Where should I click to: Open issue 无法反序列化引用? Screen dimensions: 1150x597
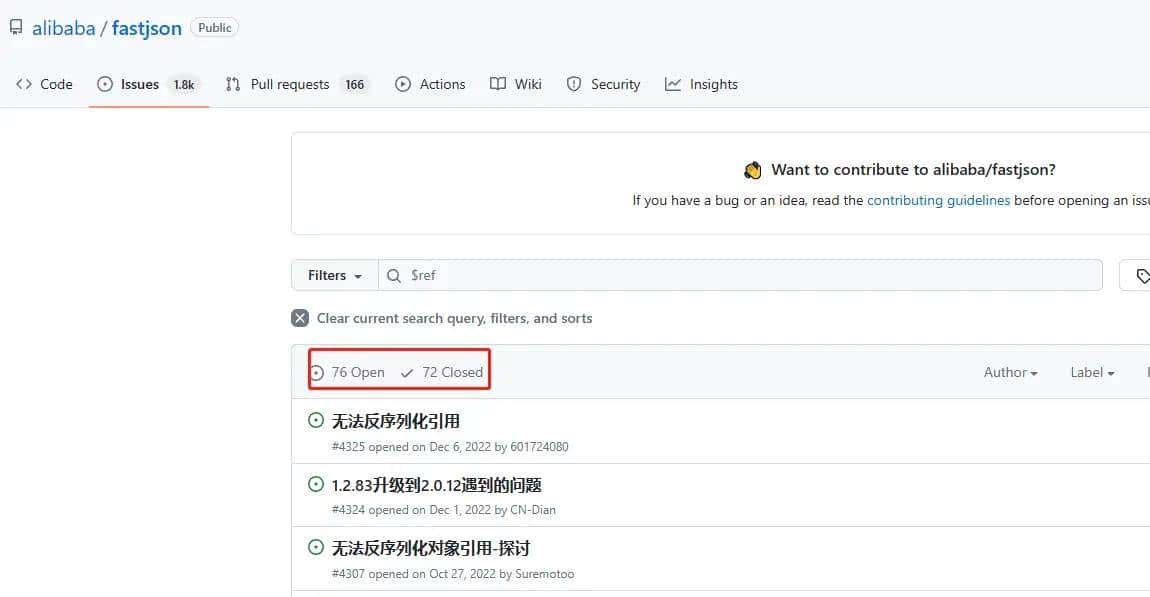pyautogui.click(x=395, y=421)
